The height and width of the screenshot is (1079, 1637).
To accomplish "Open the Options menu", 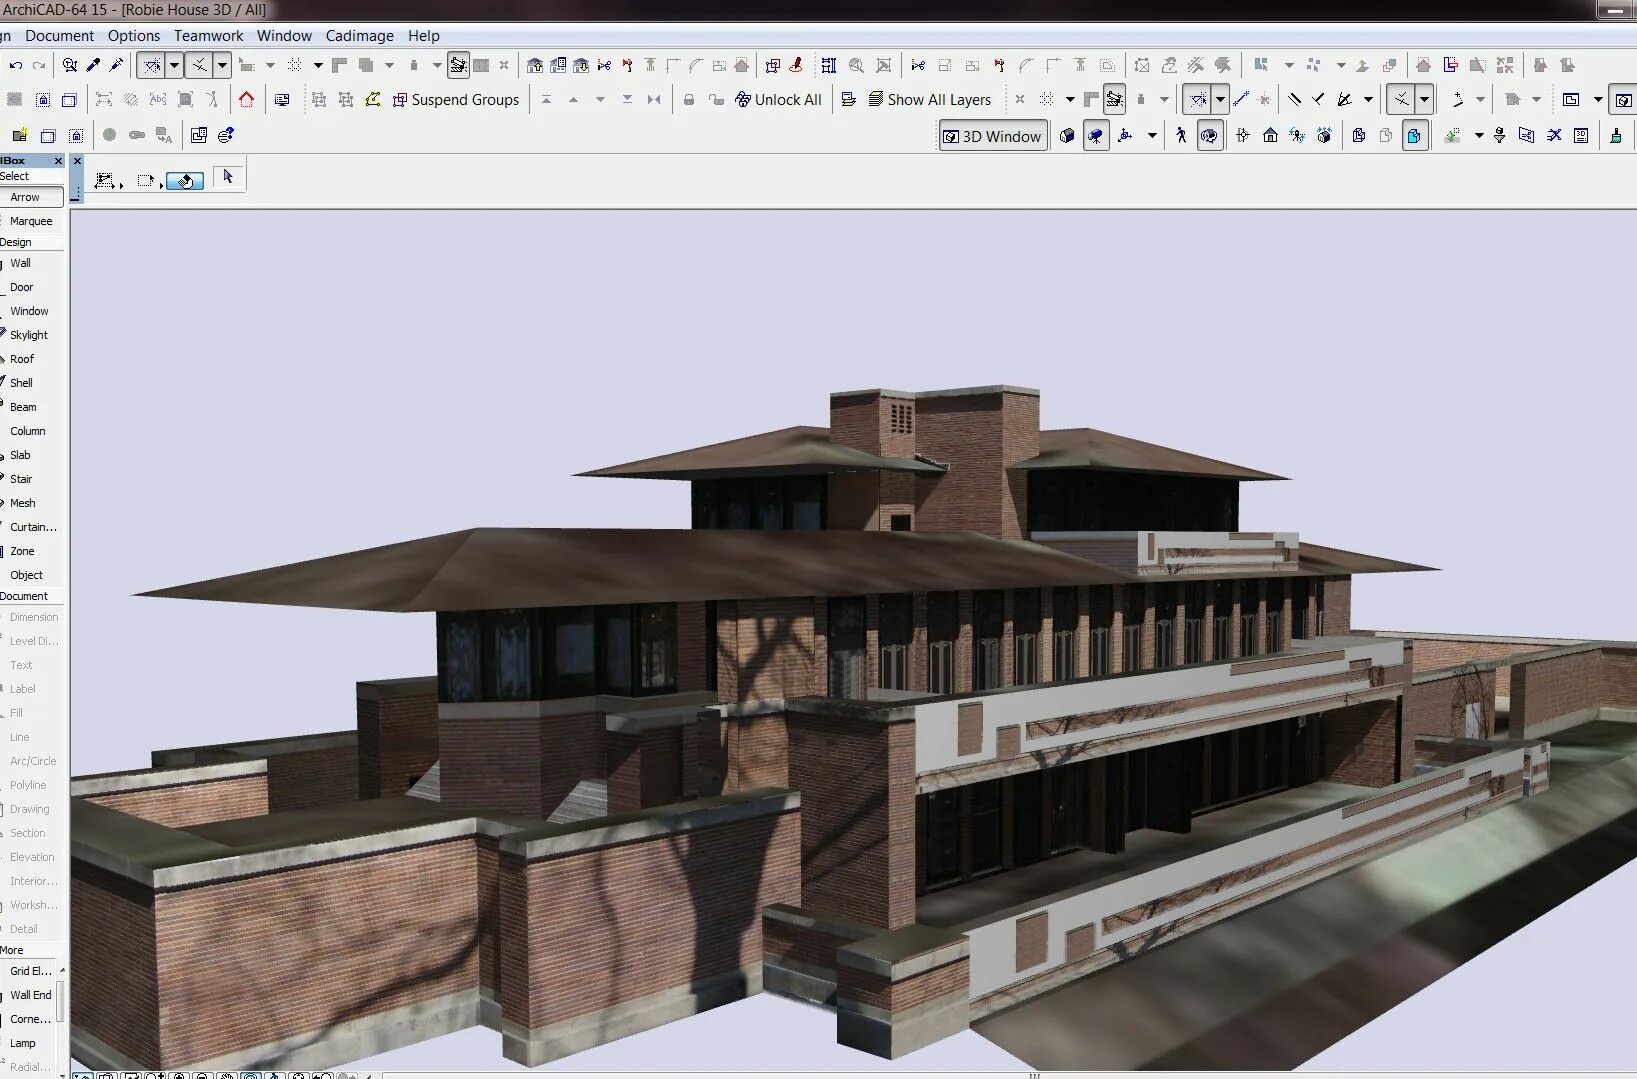I will point(134,35).
